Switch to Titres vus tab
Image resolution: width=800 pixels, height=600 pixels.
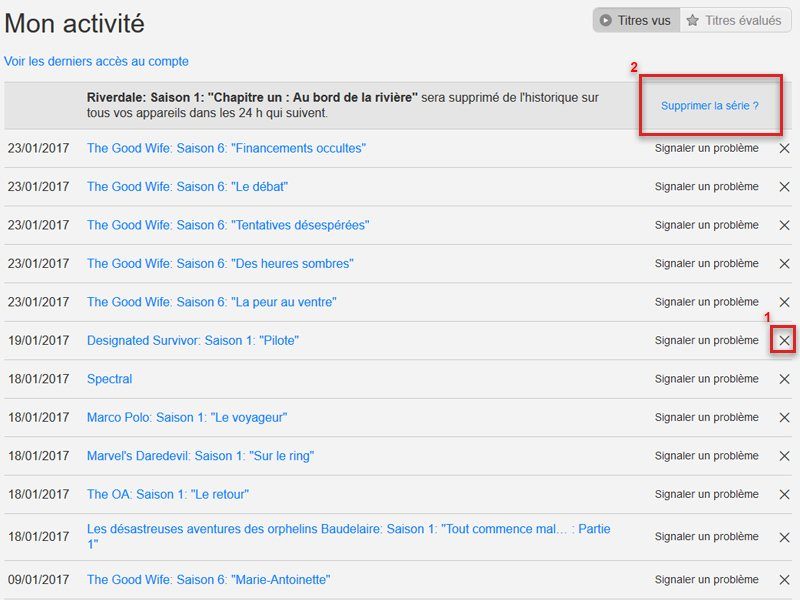(x=636, y=20)
